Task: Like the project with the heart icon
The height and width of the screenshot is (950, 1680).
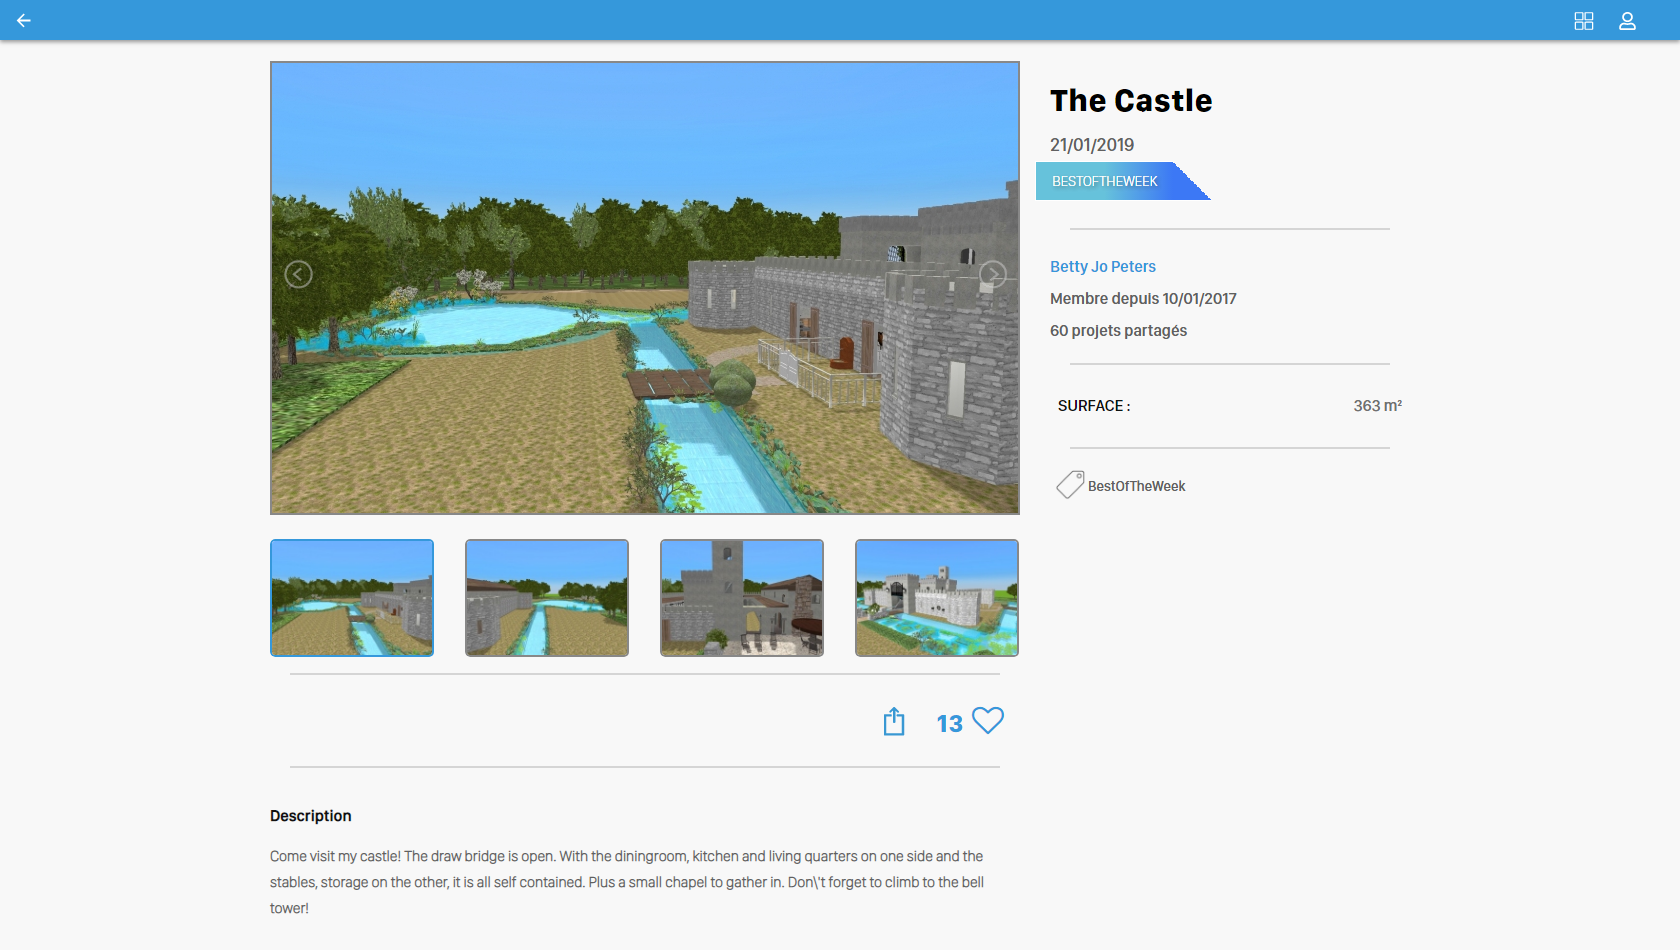Action: 988,720
